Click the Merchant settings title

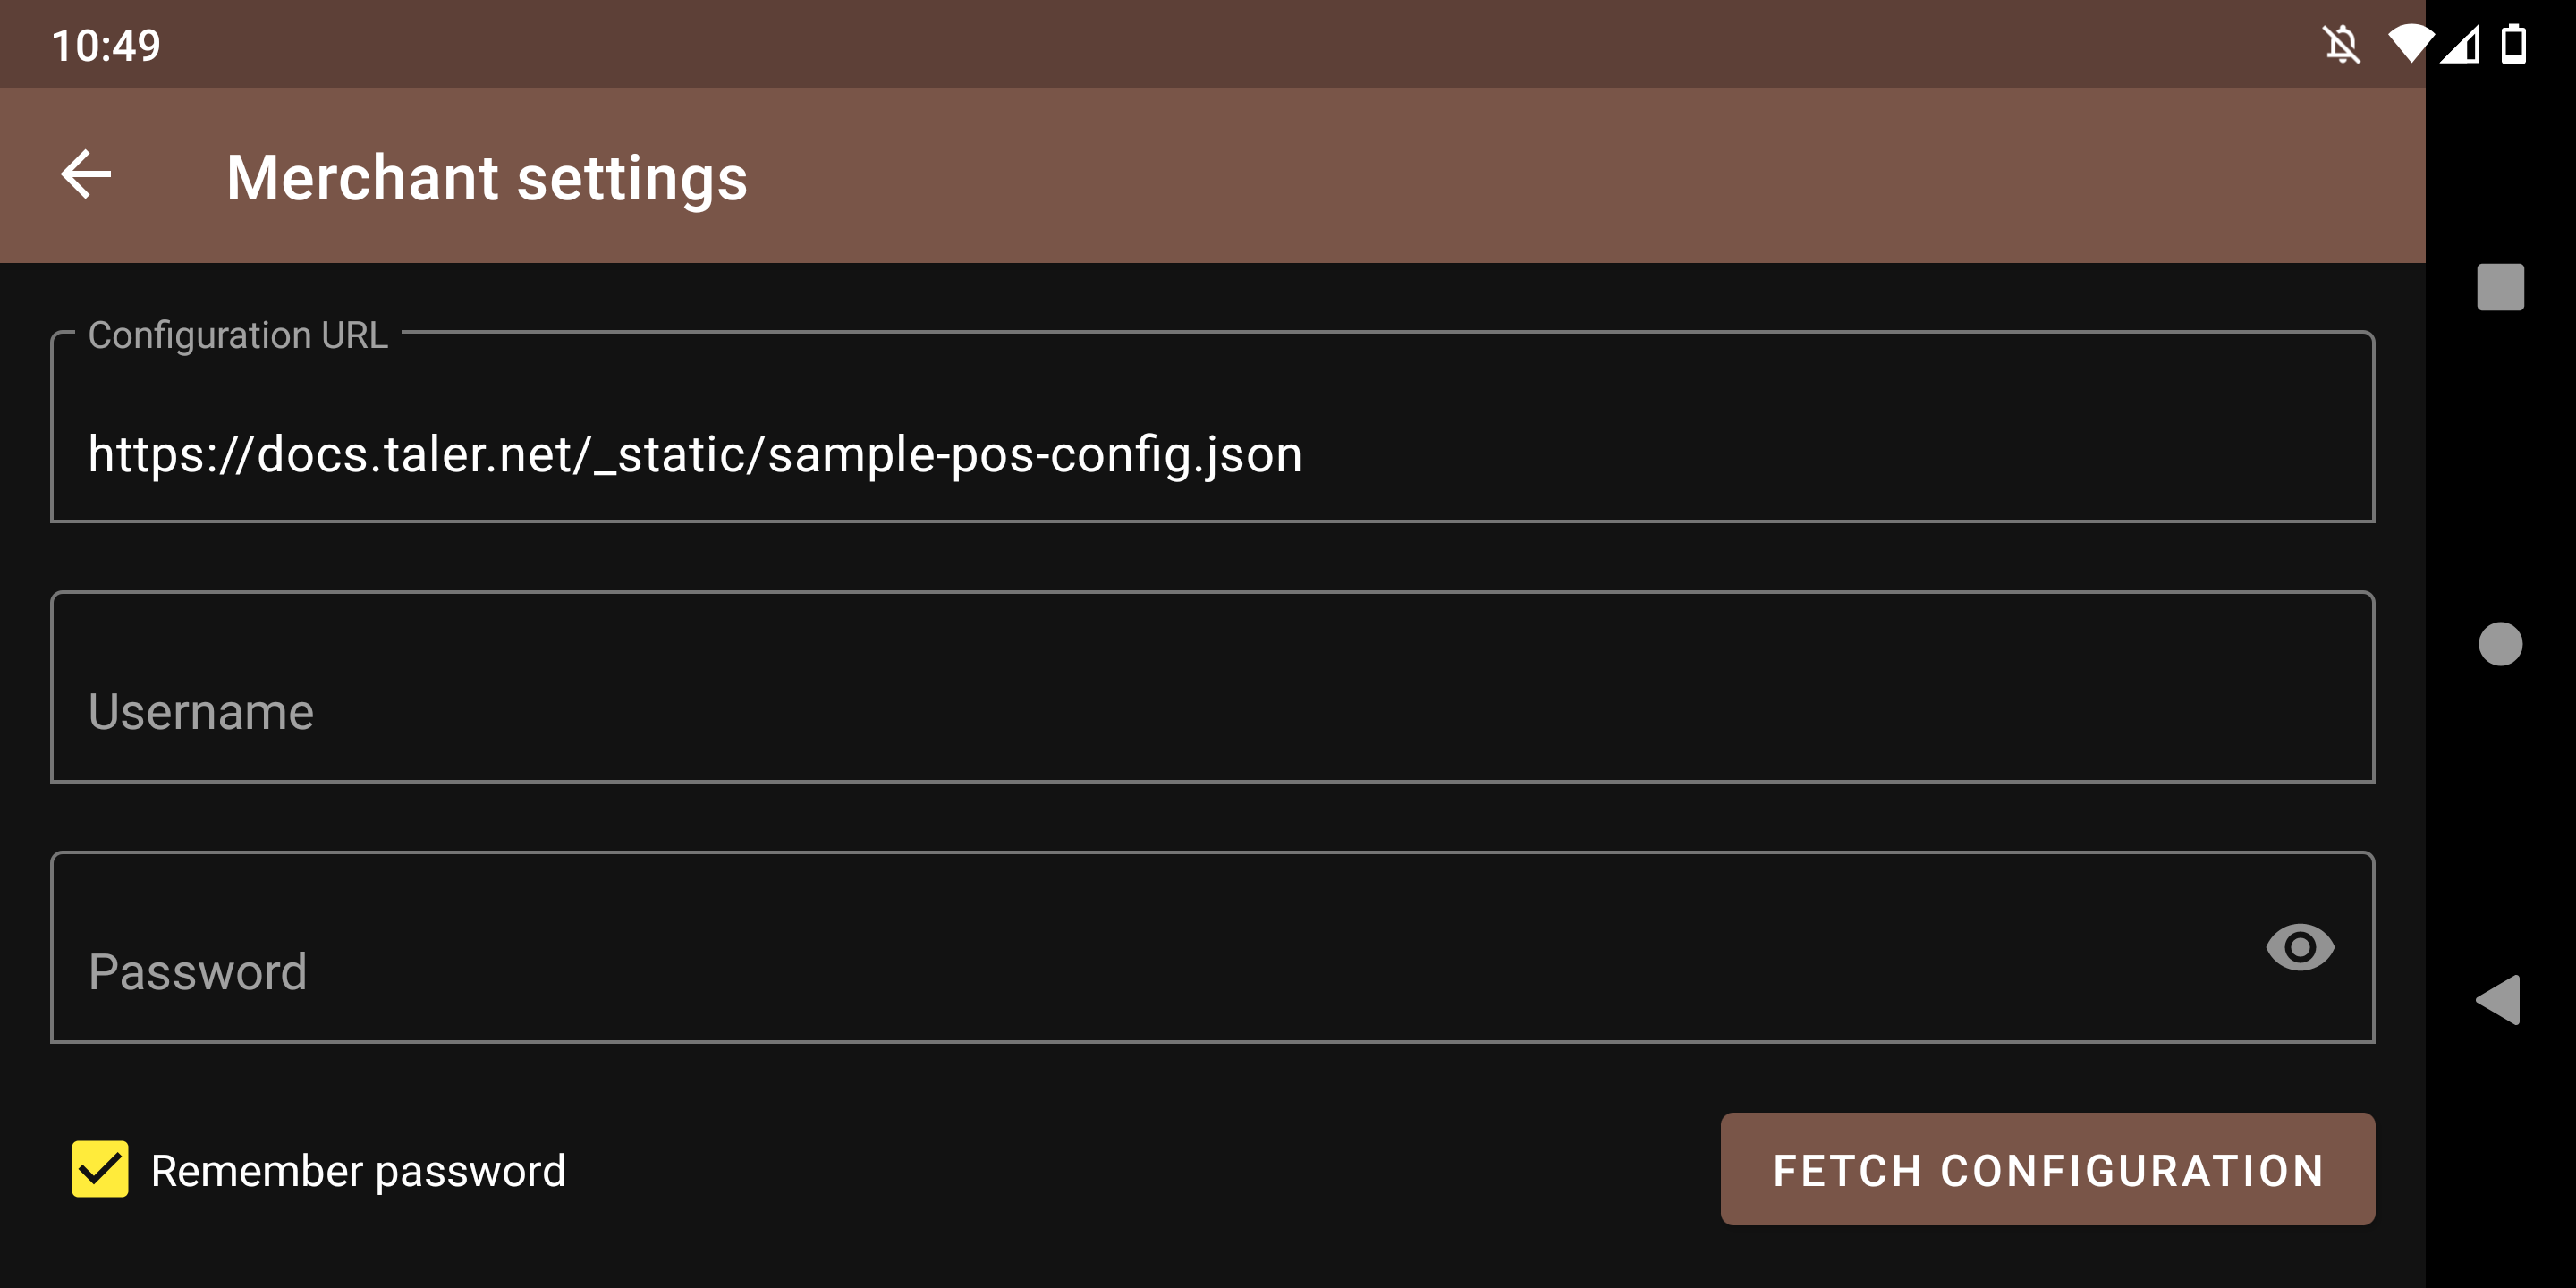[x=487, y=178]
